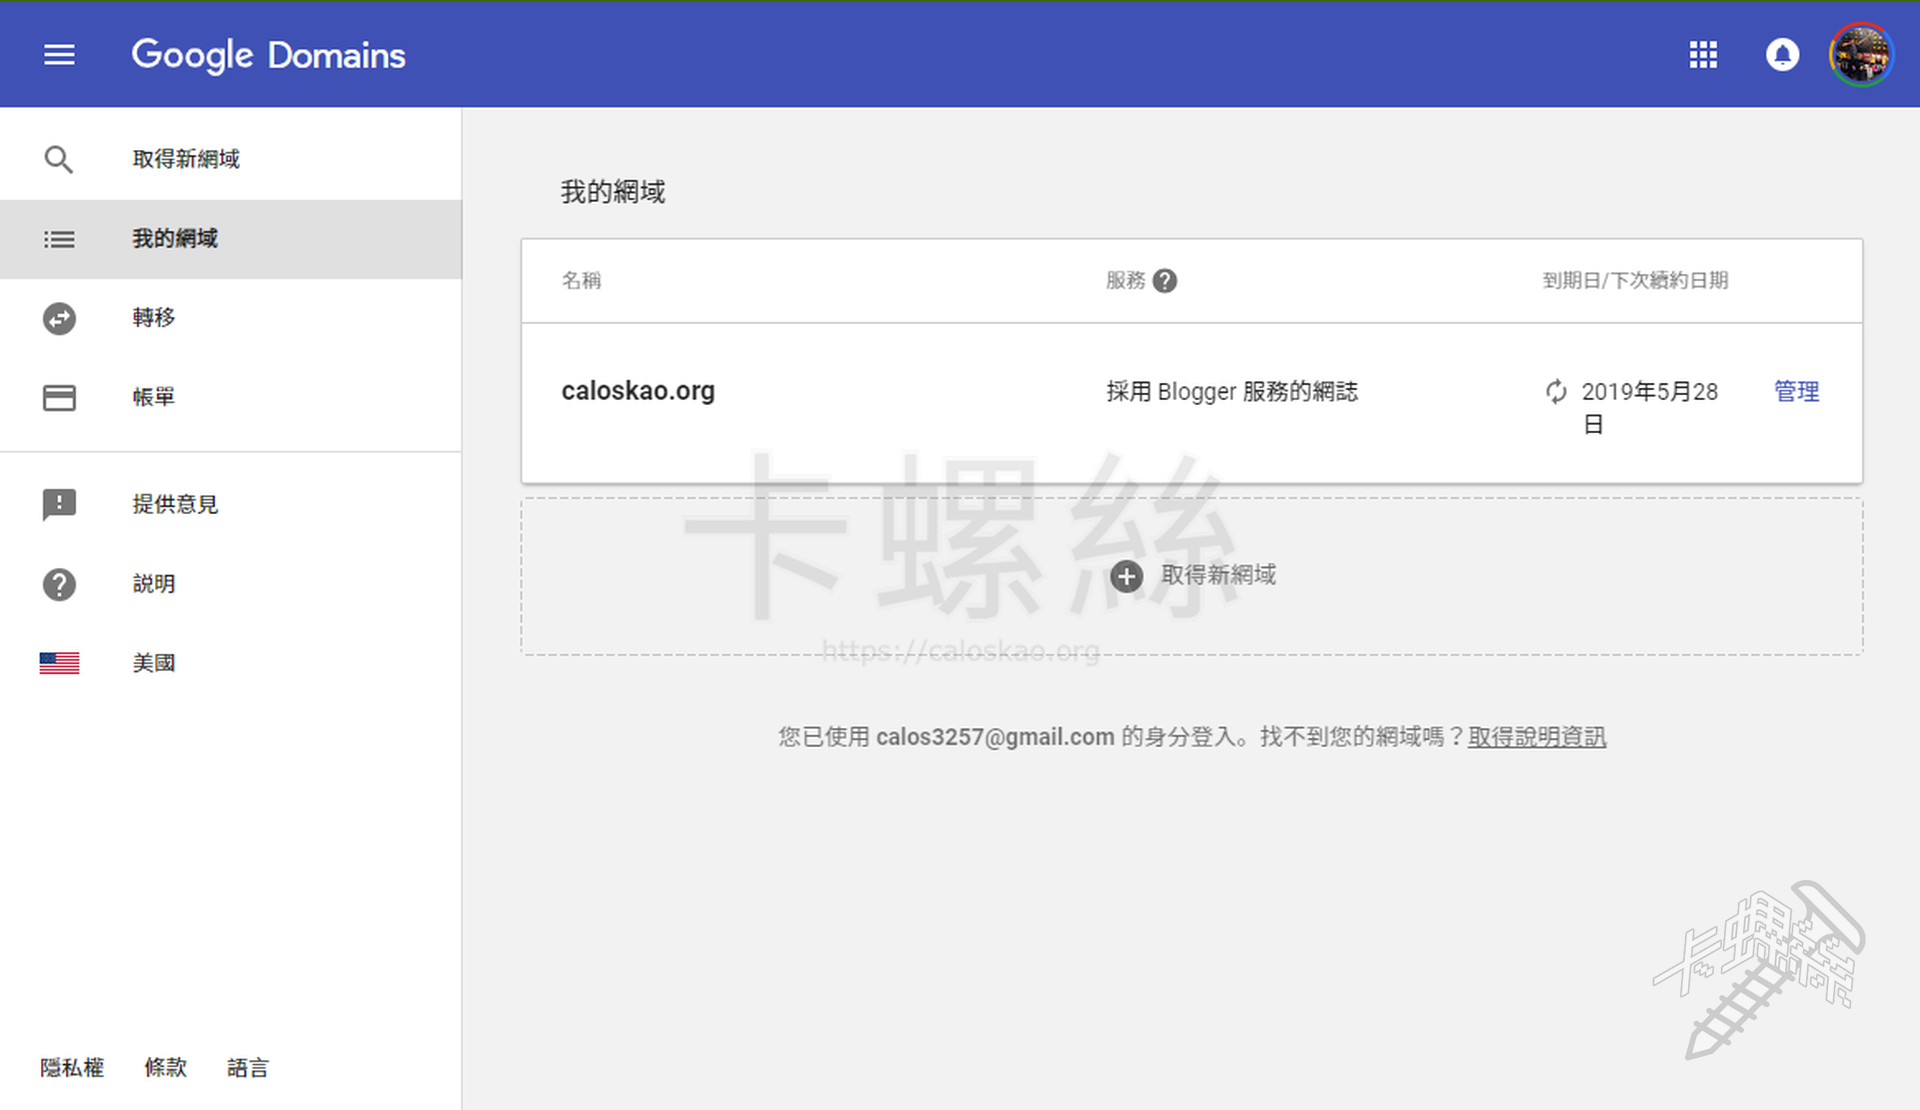
Task: Click the caloskao.org domain name
Action: pos(638,391)
